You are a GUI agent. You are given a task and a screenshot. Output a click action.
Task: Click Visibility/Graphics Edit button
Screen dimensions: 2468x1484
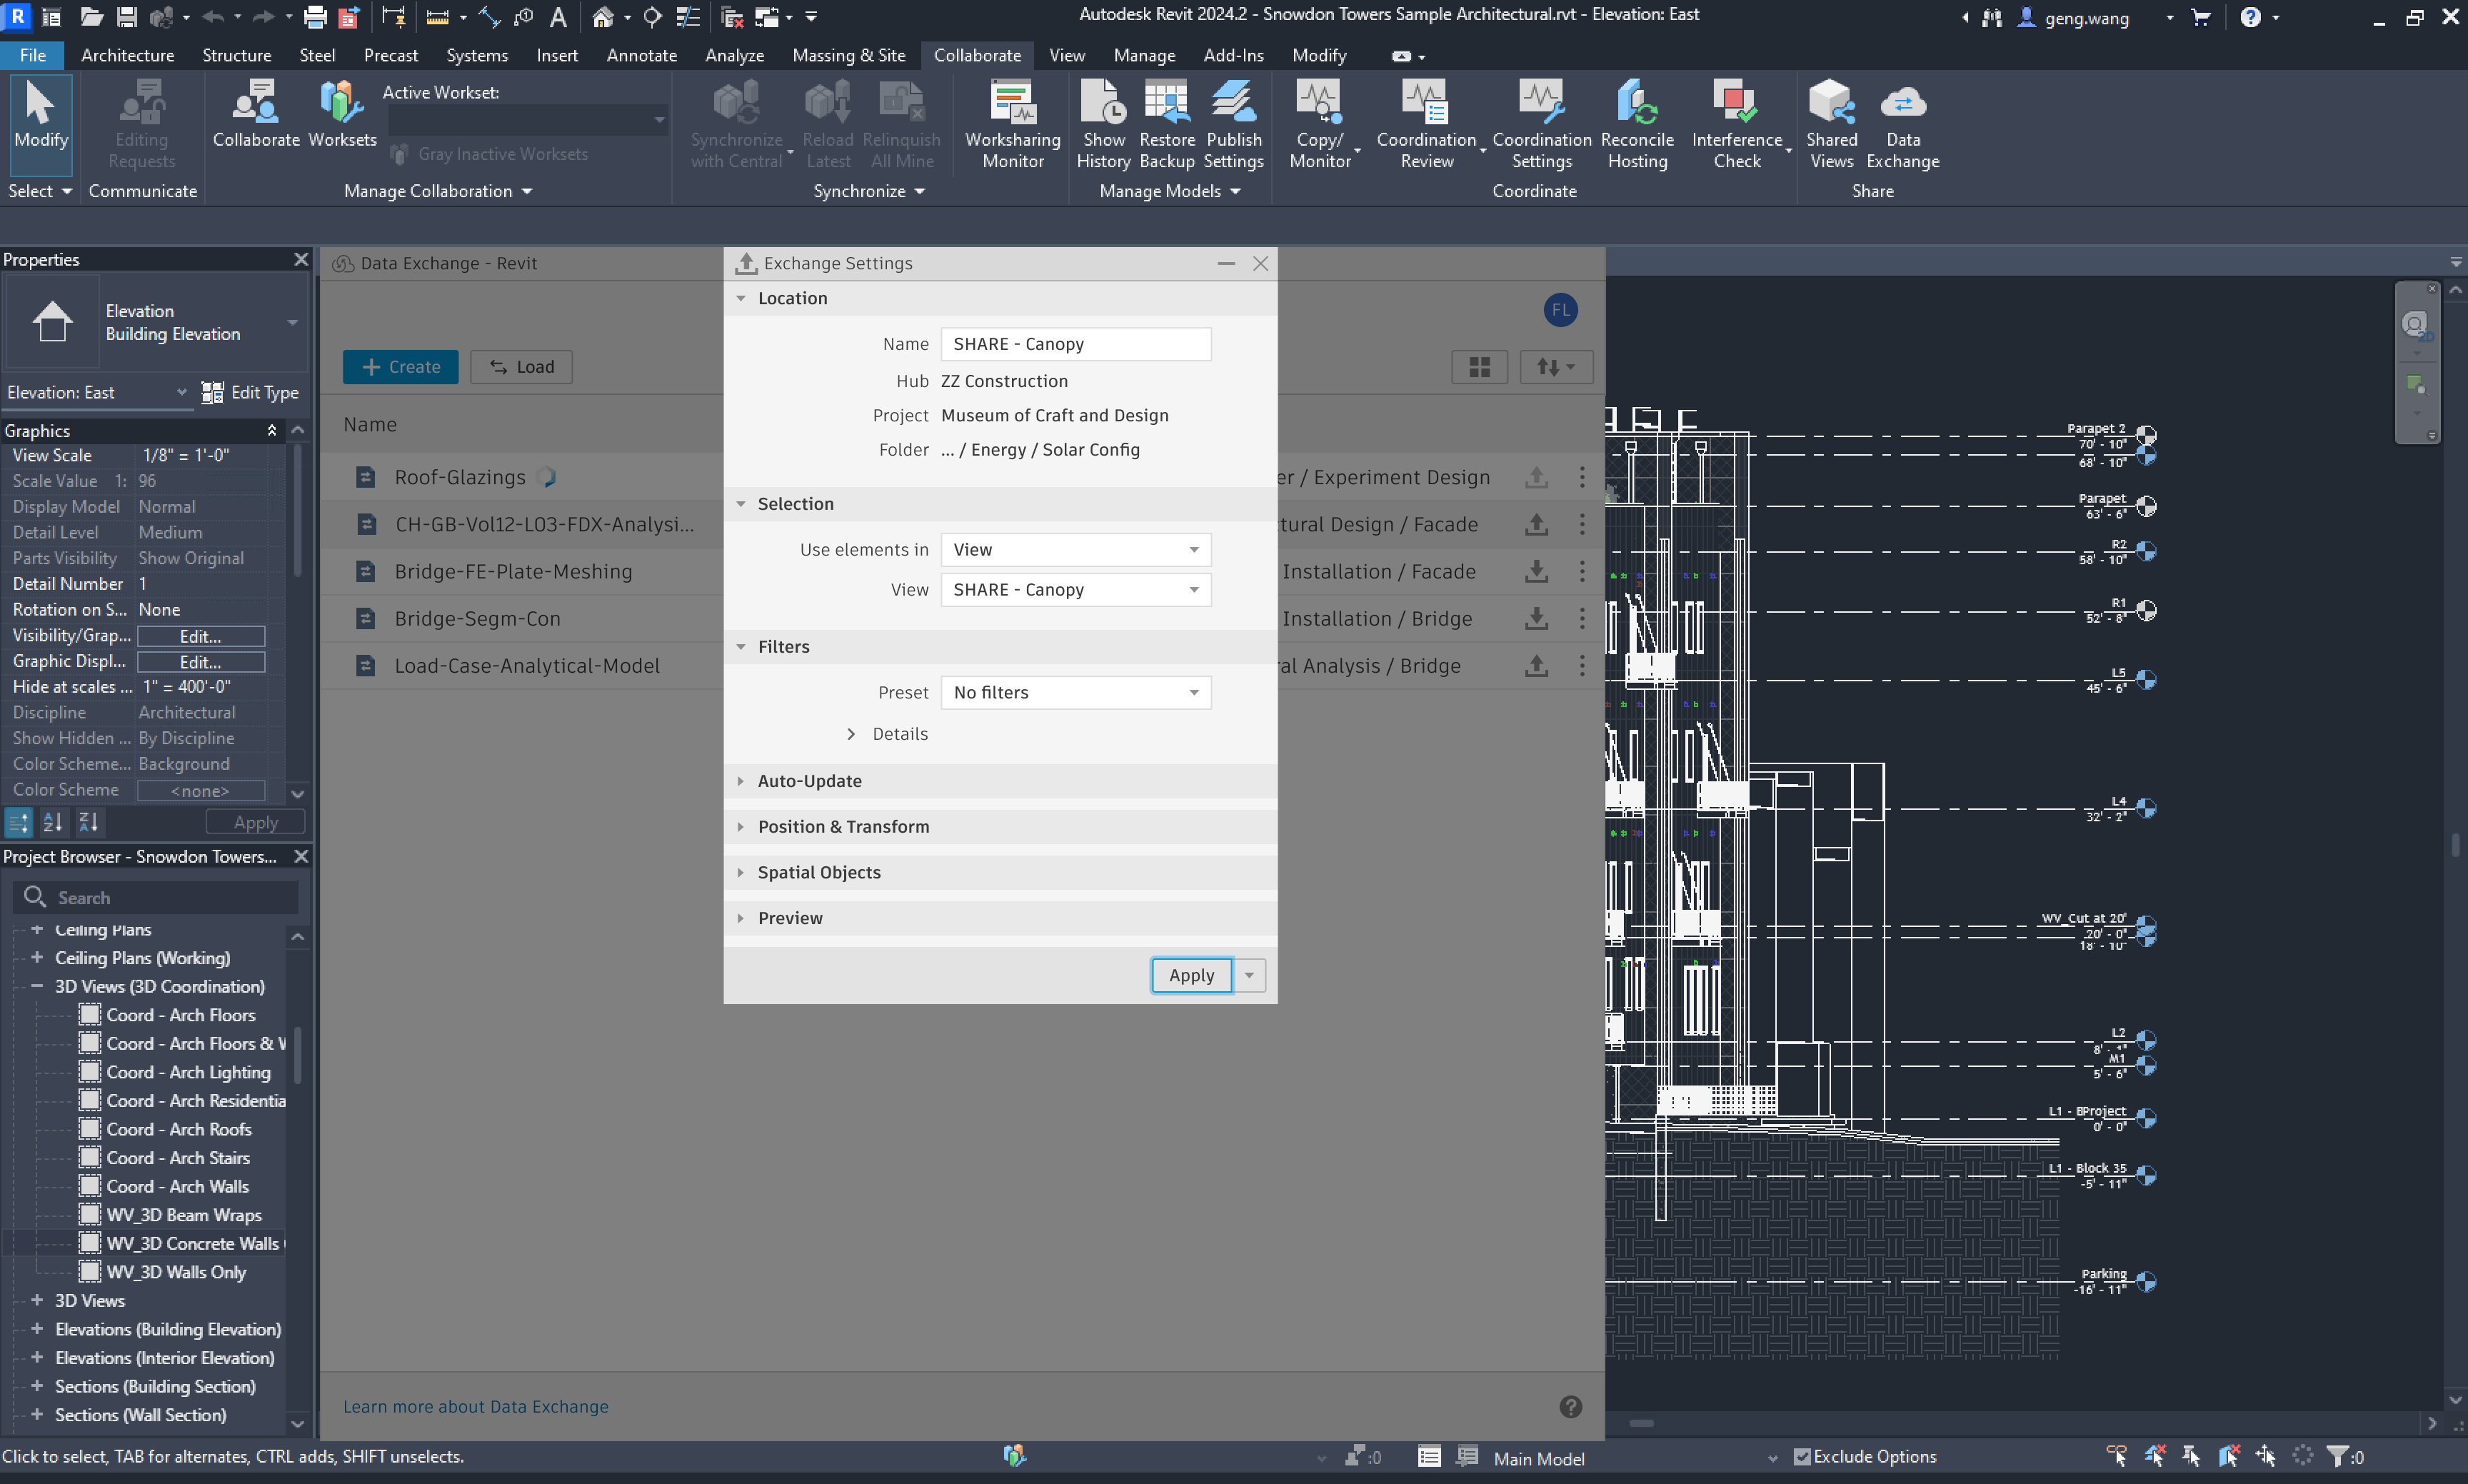point(200,636)
